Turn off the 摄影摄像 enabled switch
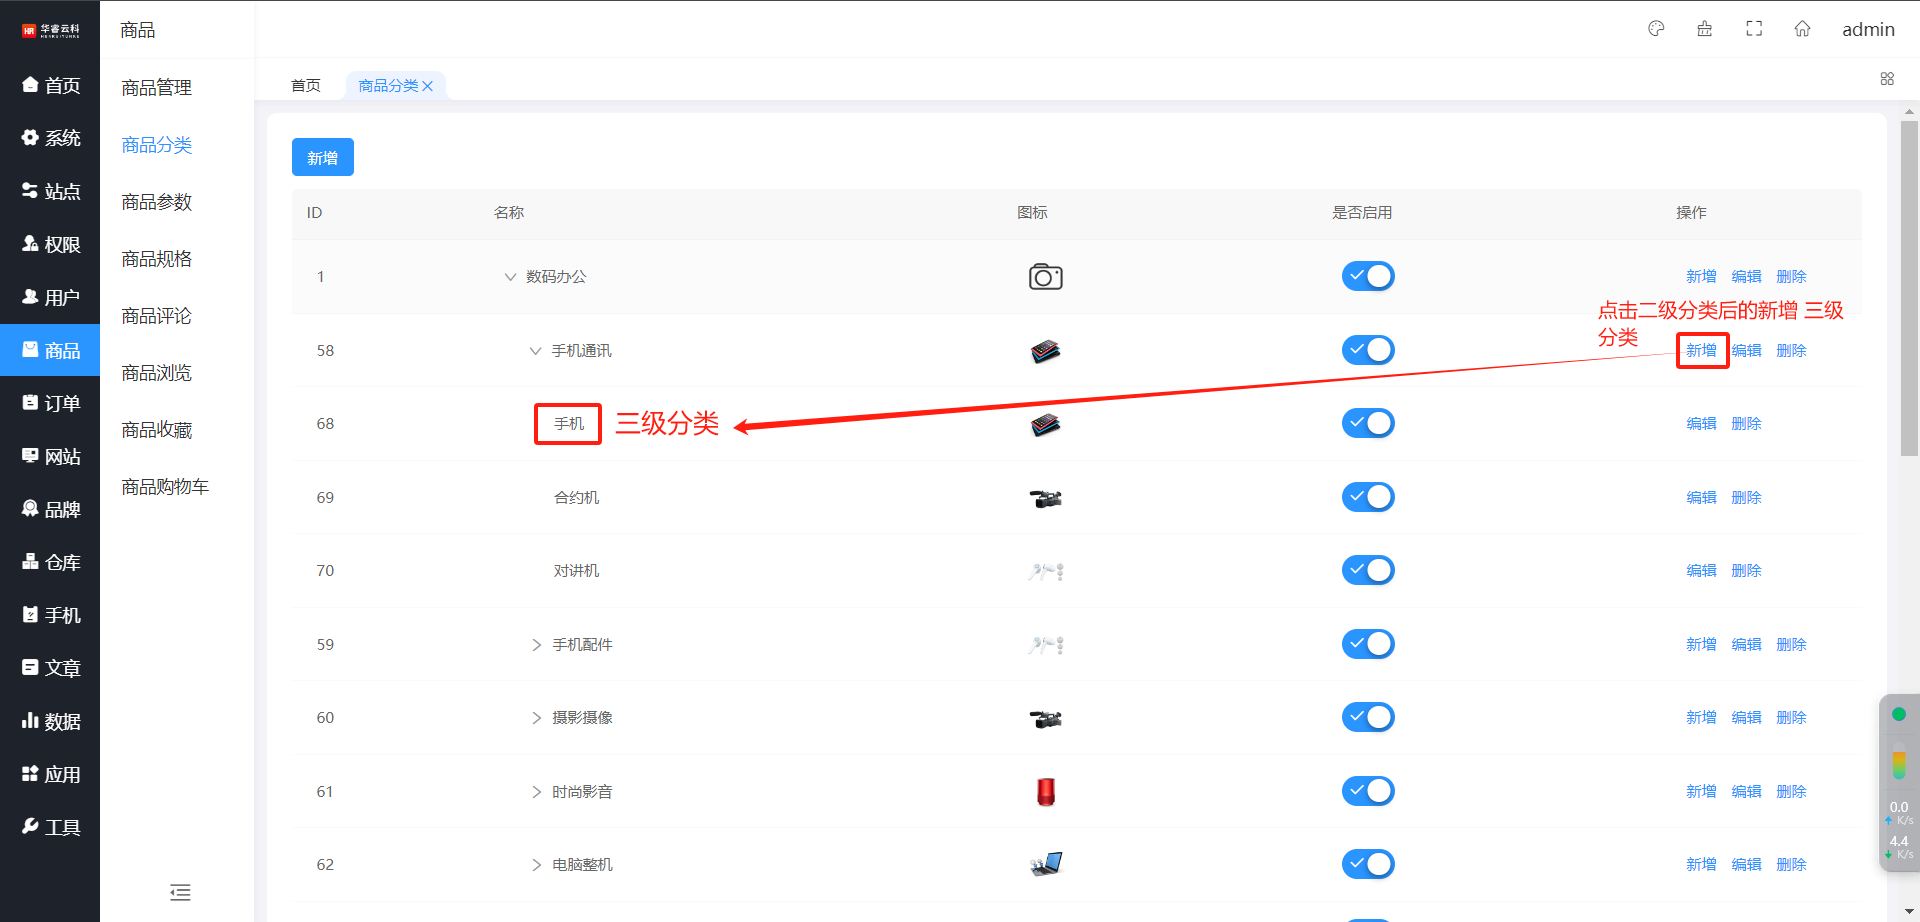Viewport: 1920px width, 922px height. click(x=1367, y=717)
